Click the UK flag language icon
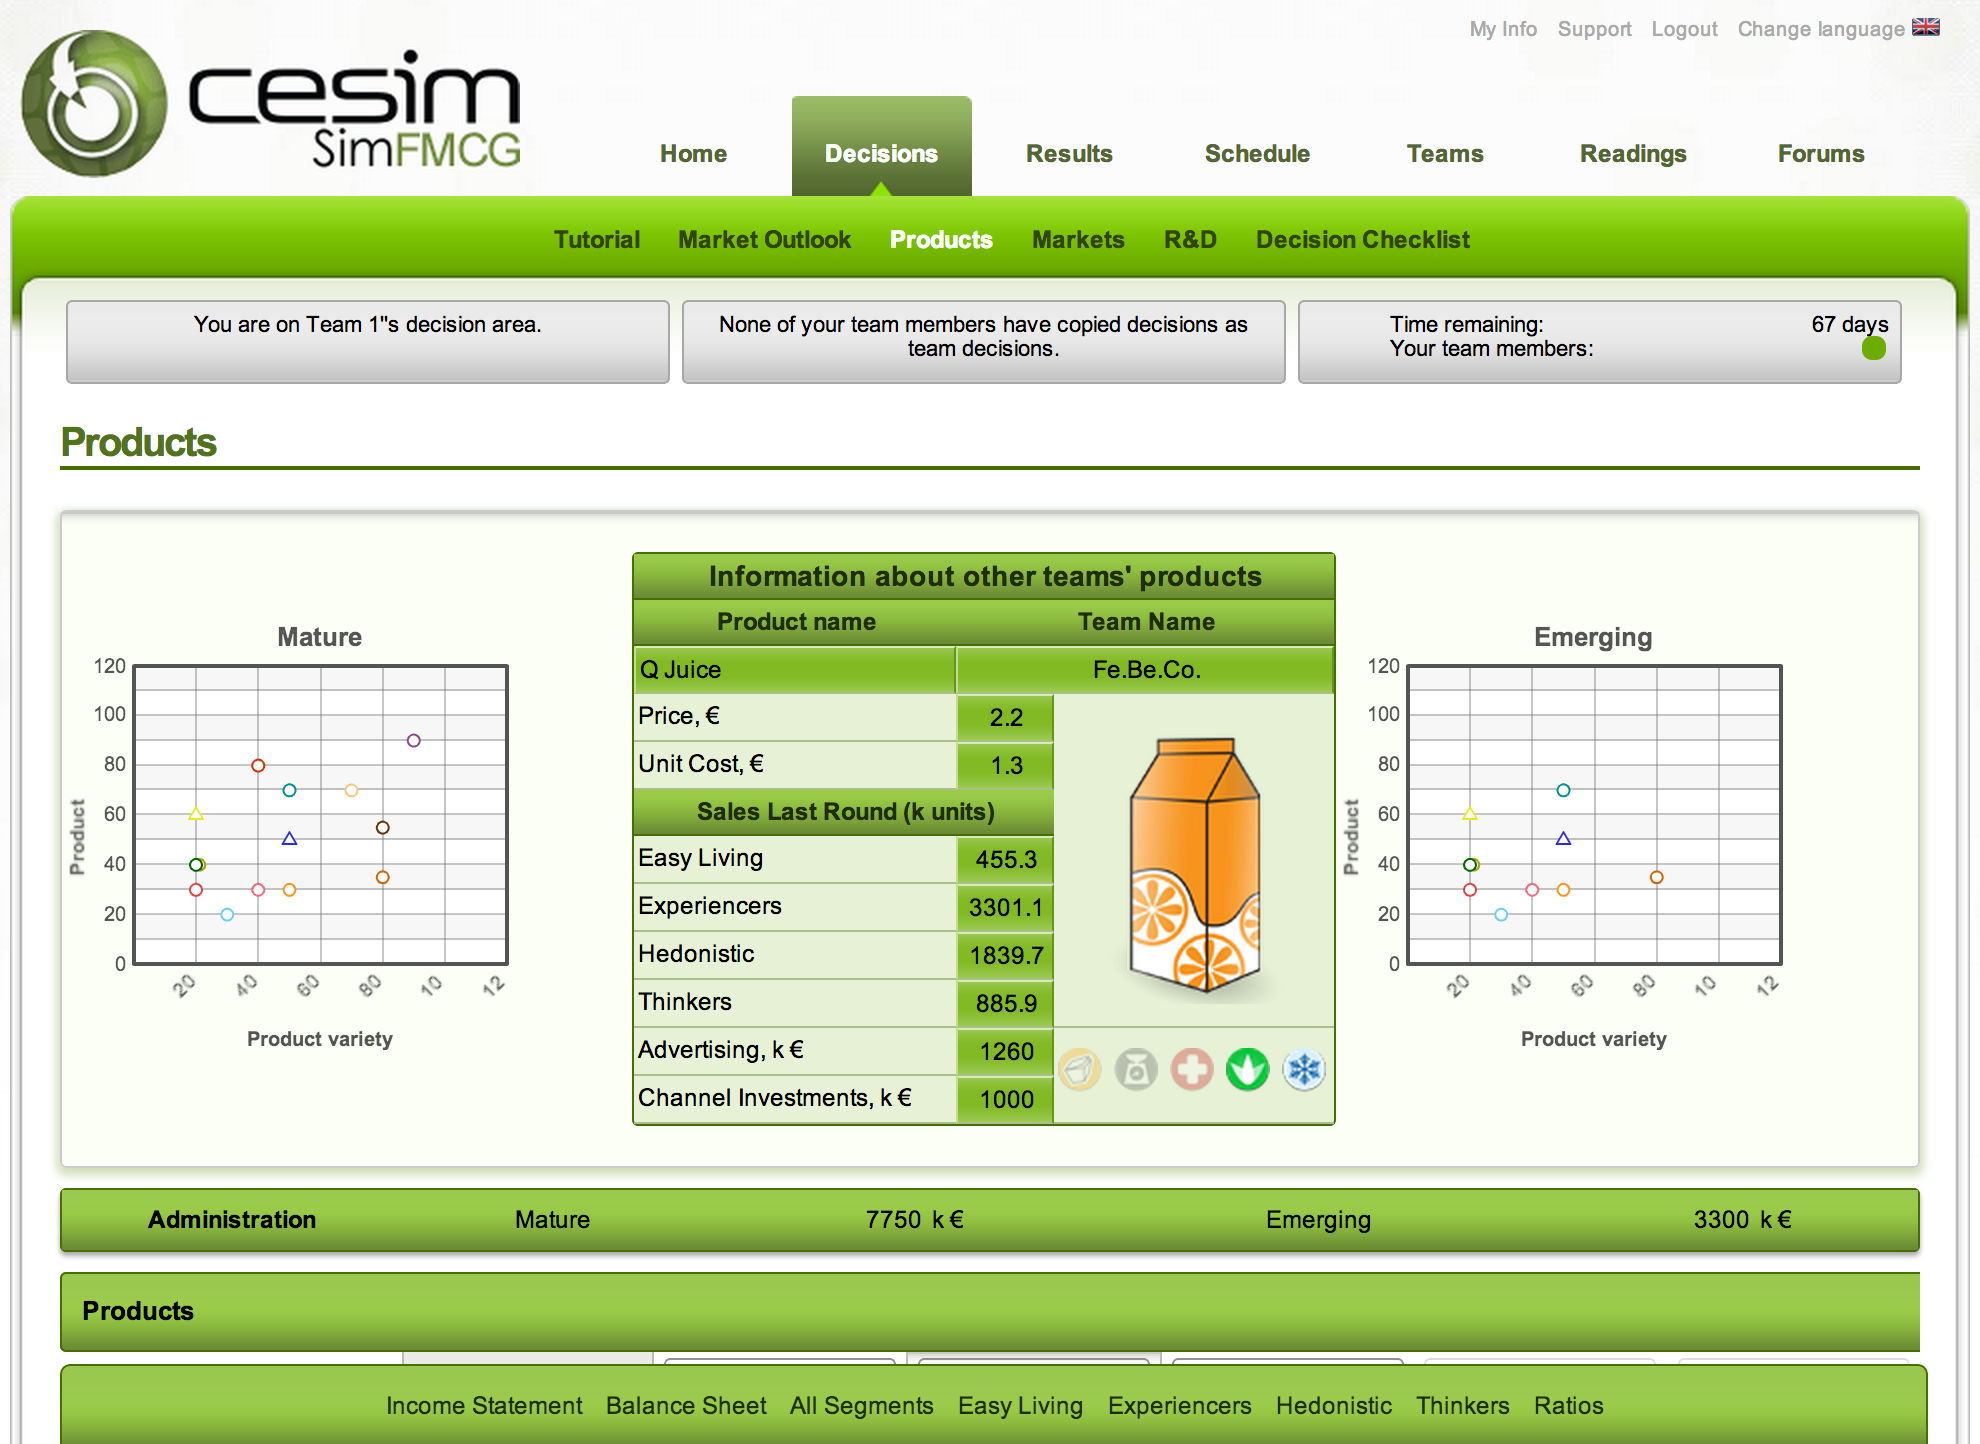Image resolution: width=1980 pixels, height=1444 pixels. (x=1926, y=28)
